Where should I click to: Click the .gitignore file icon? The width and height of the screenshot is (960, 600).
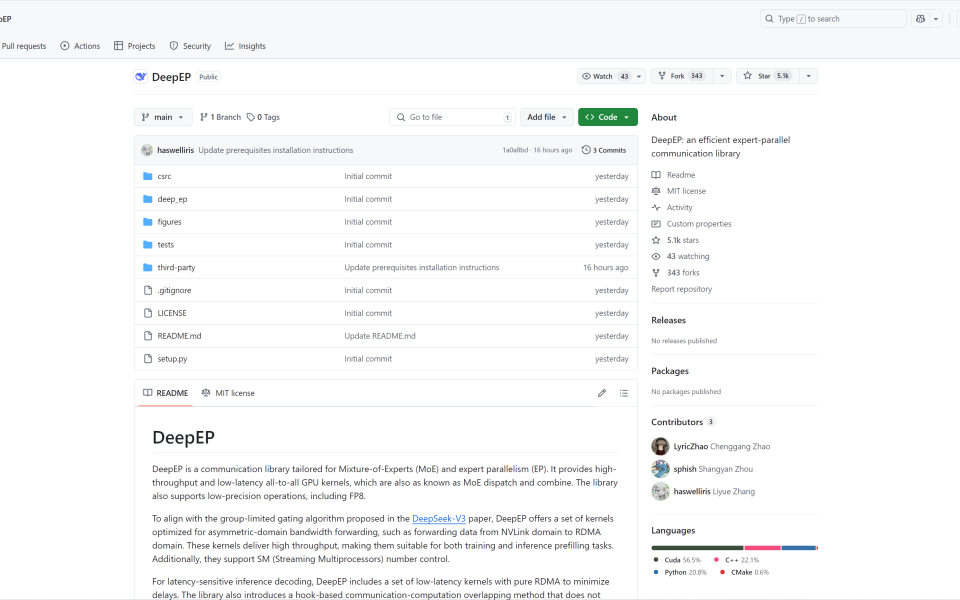pos(148,290)
